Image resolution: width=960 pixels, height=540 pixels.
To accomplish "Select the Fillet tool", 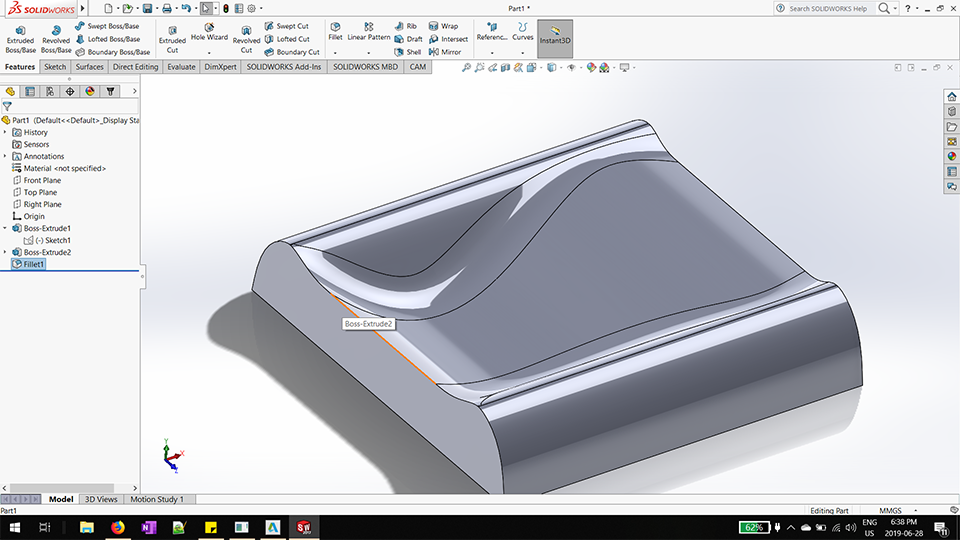I will 335,32.
